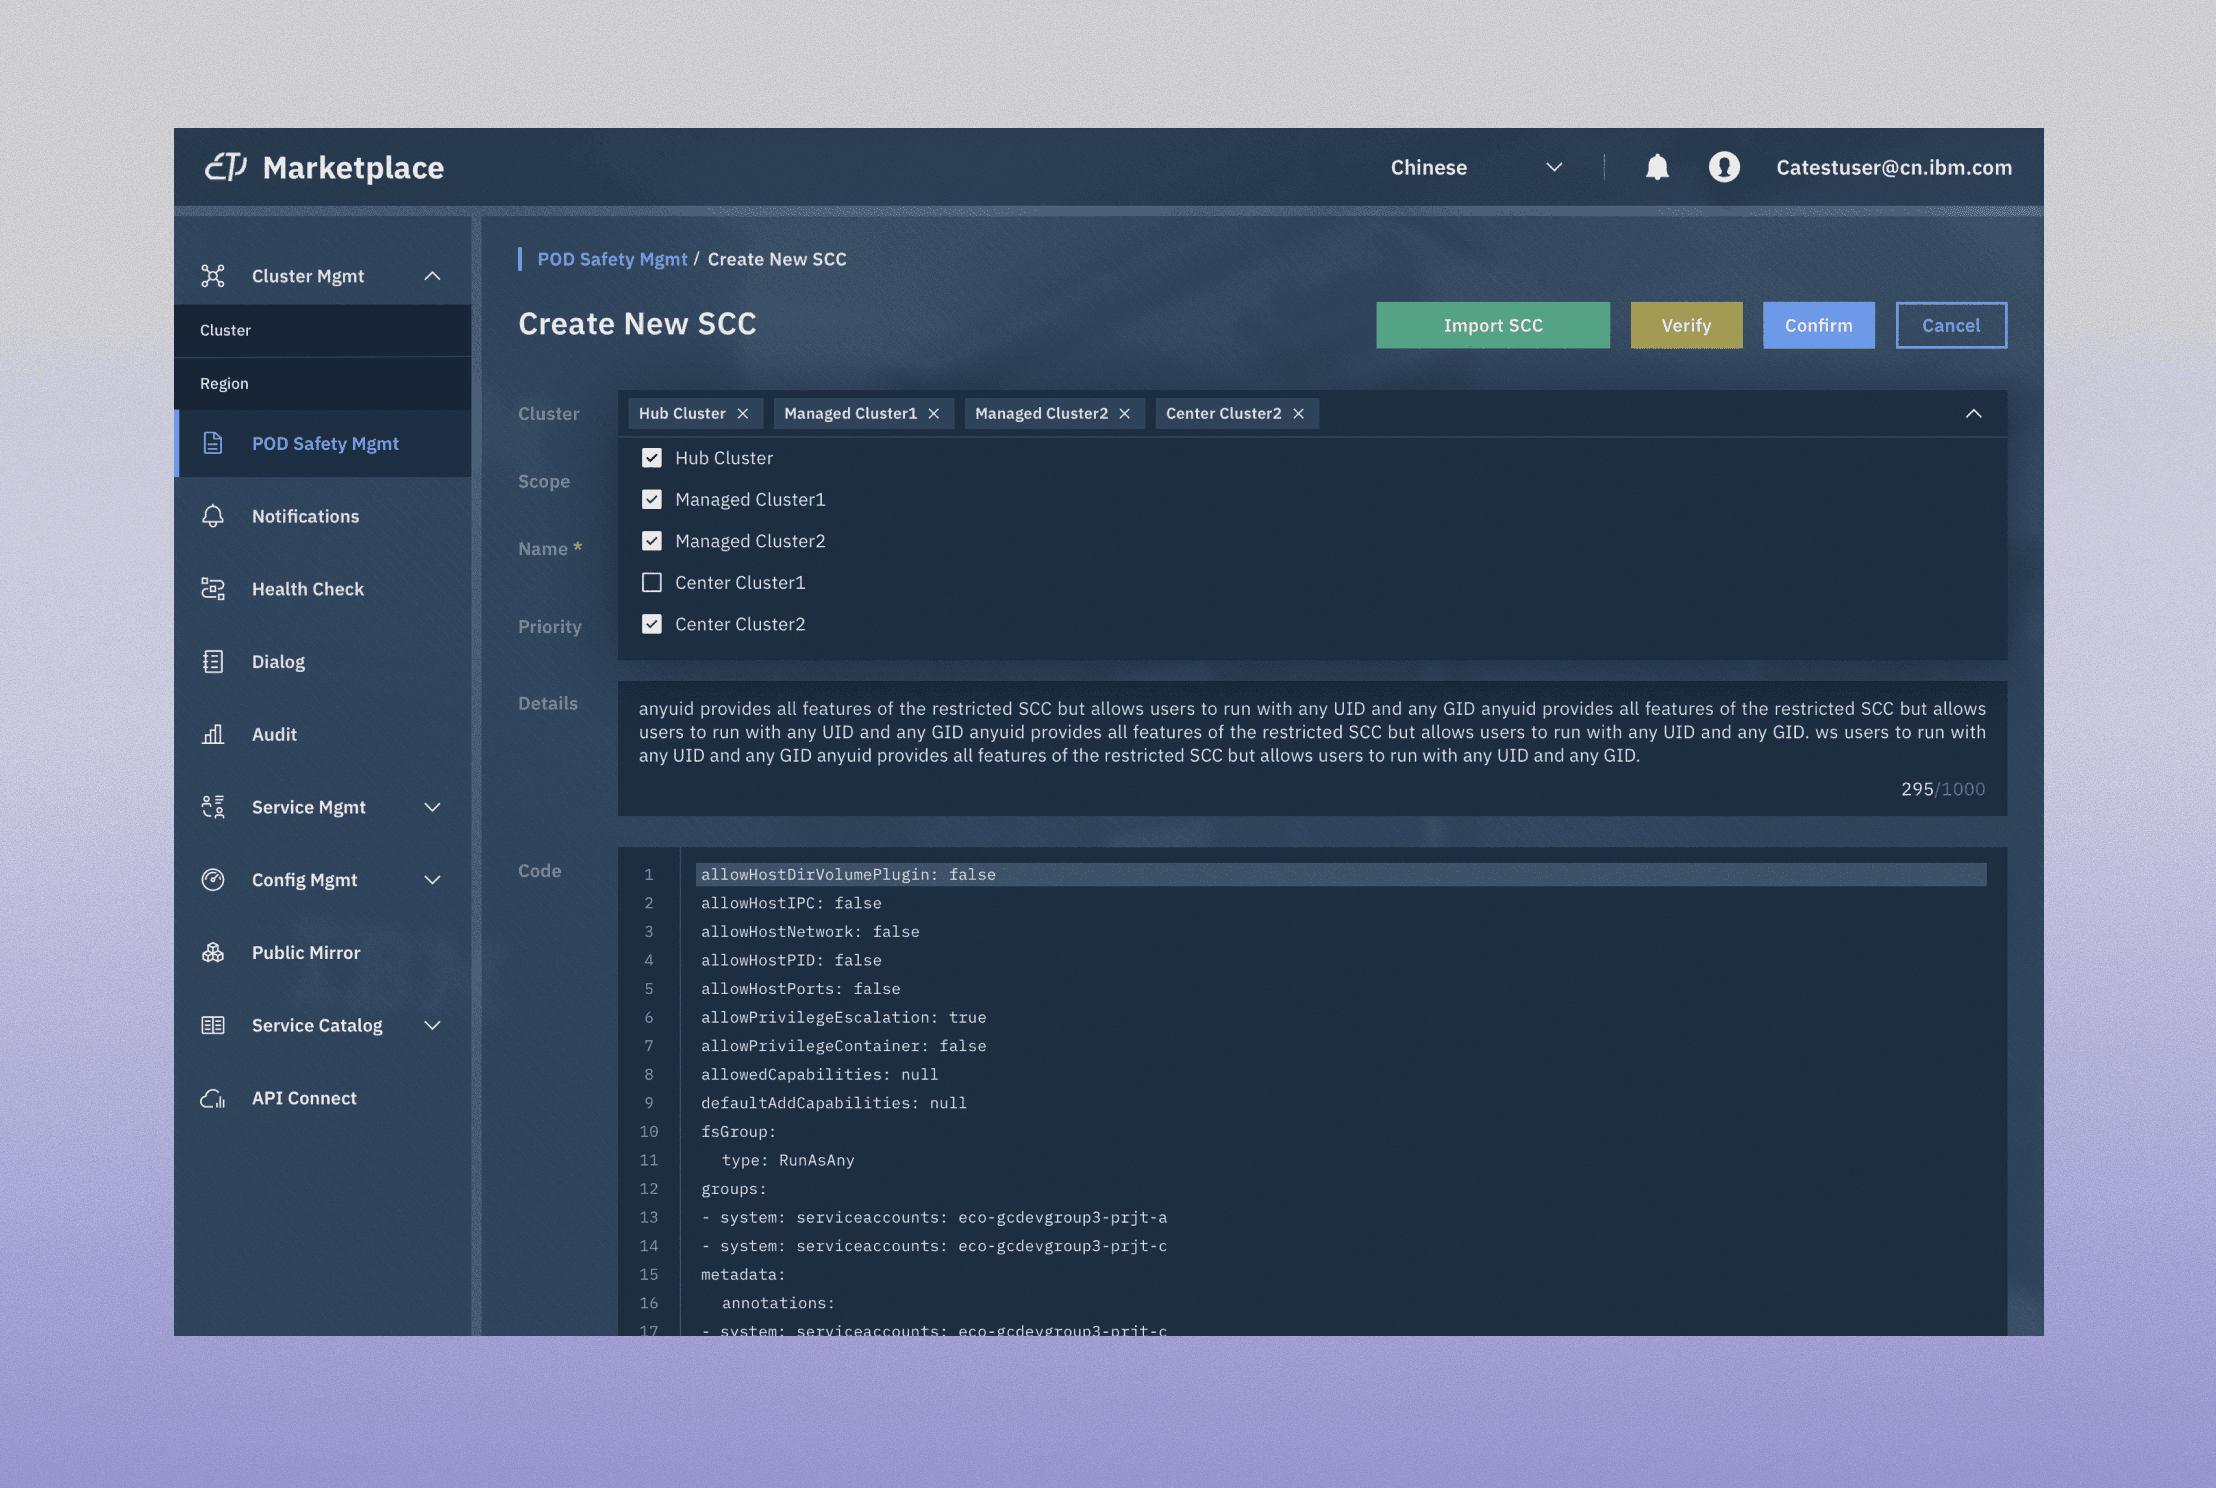Click the notification bell icon
2216x1488 pixels.
pyautogui.click(x=1657, y=167)
